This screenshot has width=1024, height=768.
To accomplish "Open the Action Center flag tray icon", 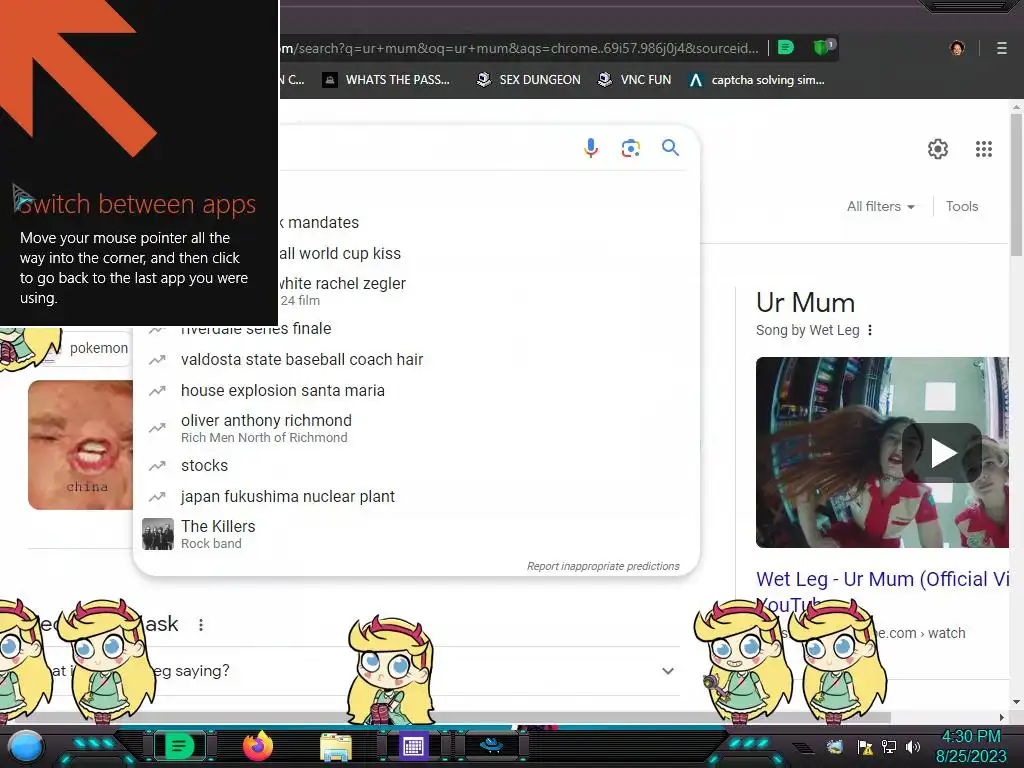I will [x=865, y=746].
